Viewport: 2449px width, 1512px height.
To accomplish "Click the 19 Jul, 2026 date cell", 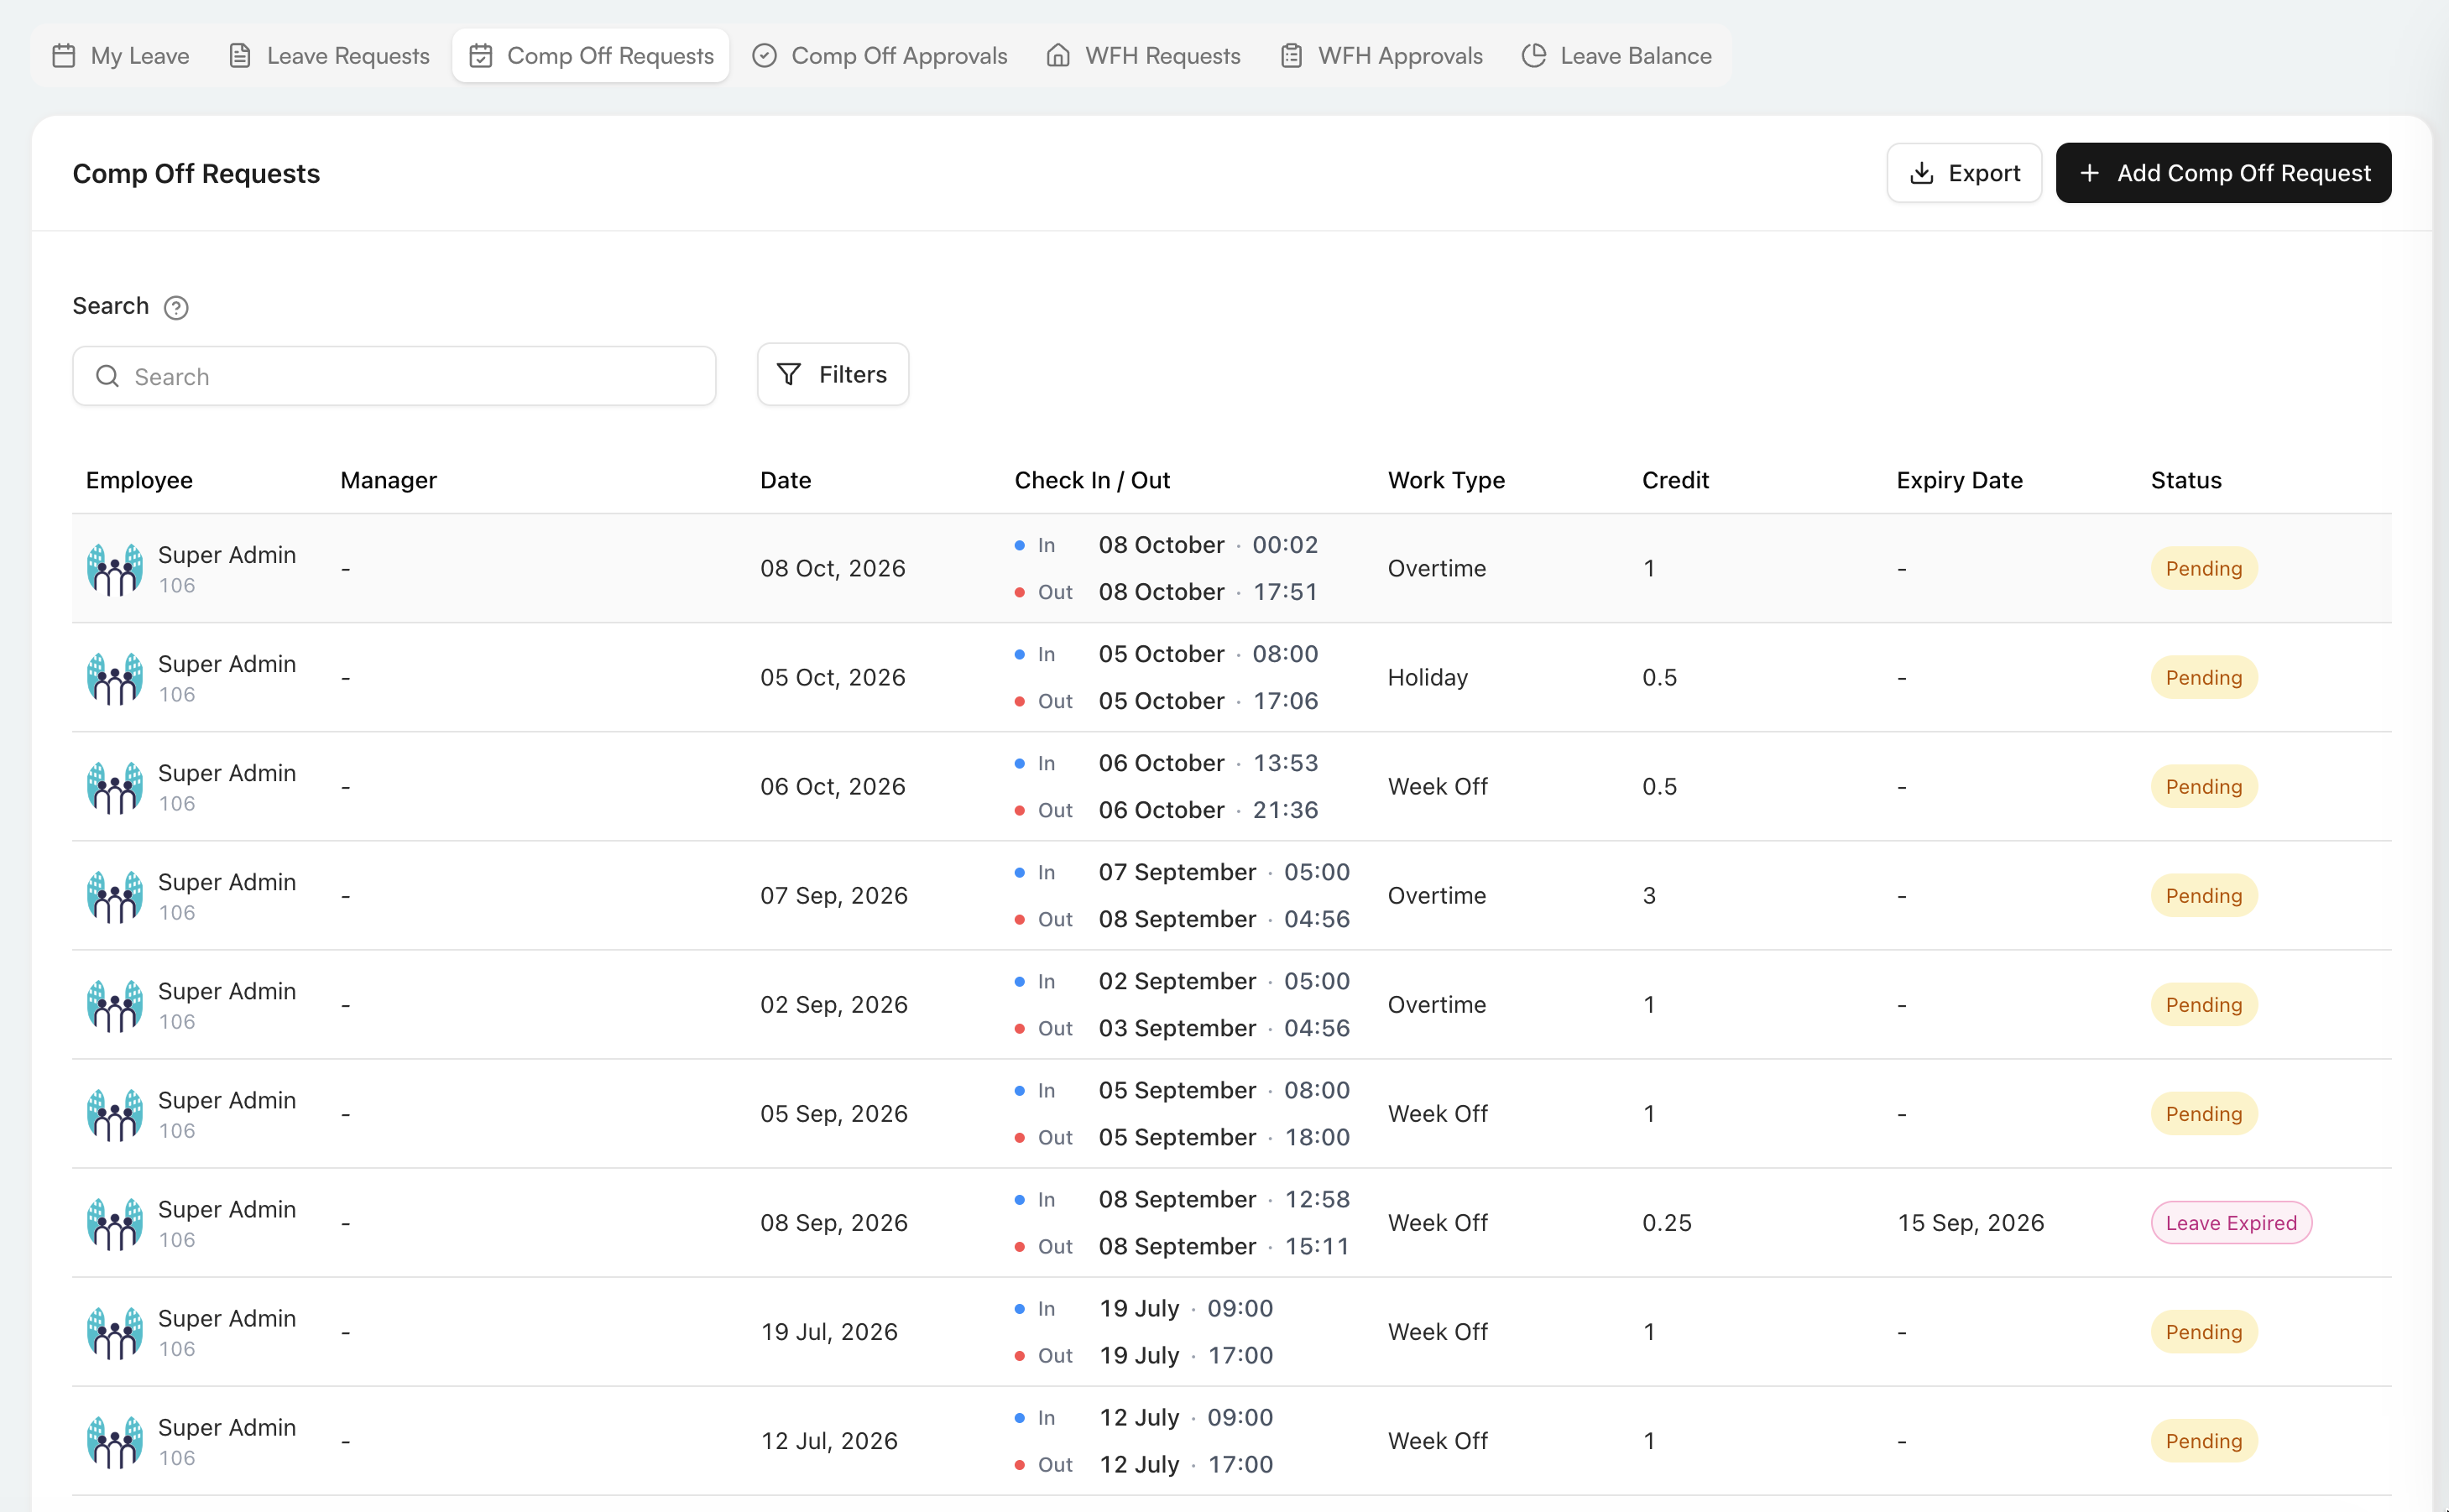I will [829, 1332].
